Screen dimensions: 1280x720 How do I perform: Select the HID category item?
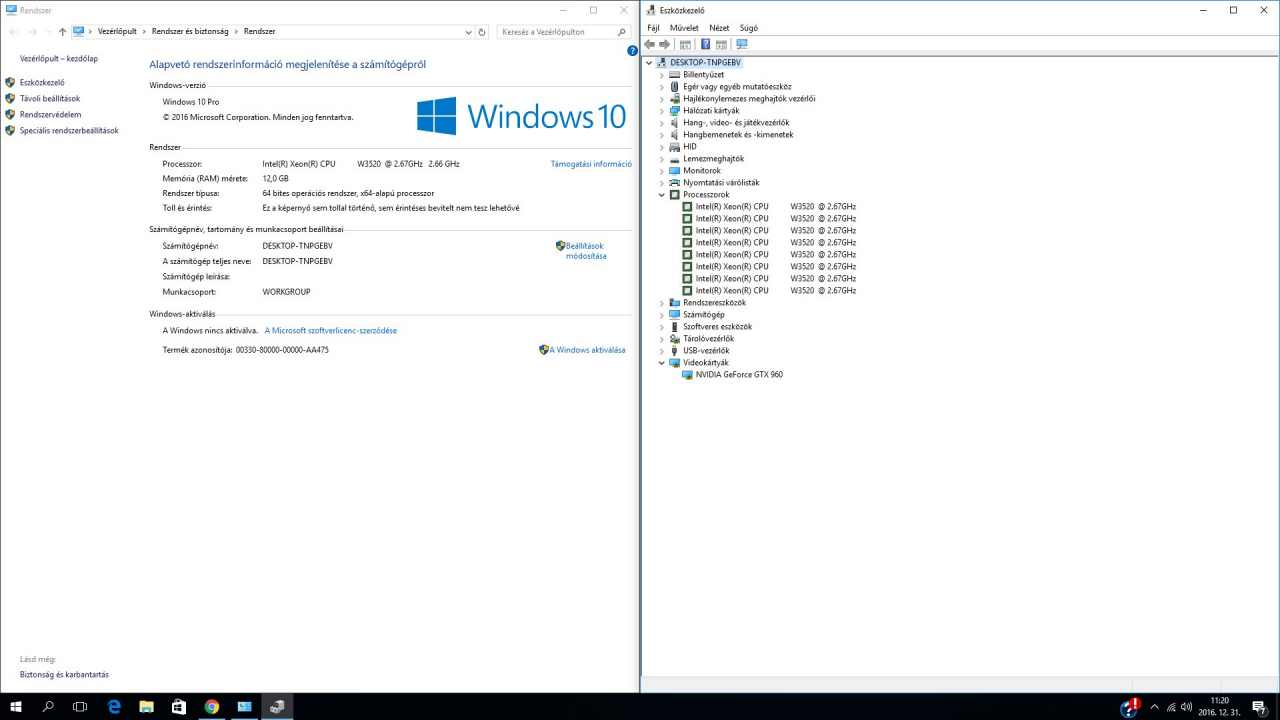click(690, 147)
